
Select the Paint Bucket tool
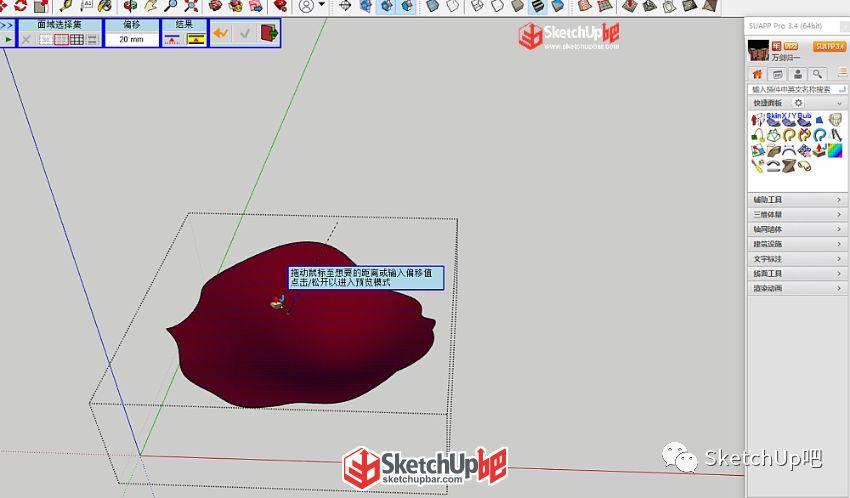[x=105, y=5]
